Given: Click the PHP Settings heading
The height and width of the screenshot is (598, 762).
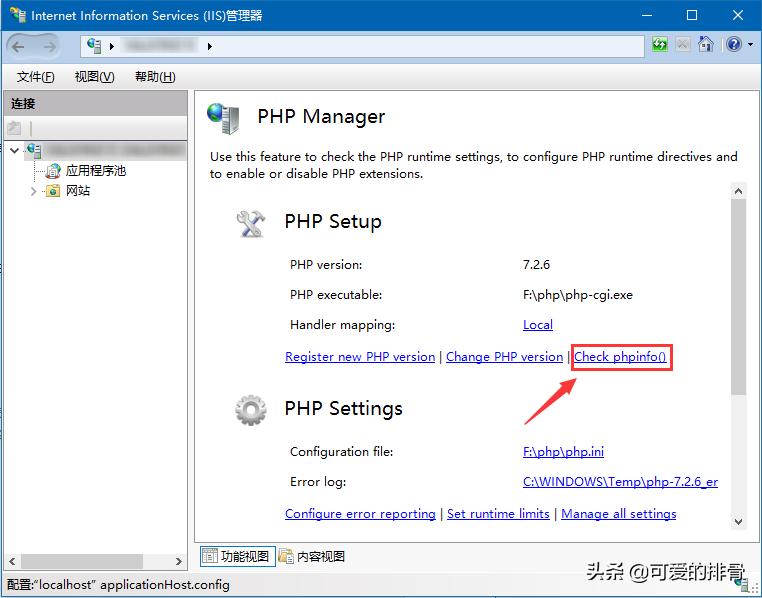Looking at the screenshot, I should click(x=344, y=408).
